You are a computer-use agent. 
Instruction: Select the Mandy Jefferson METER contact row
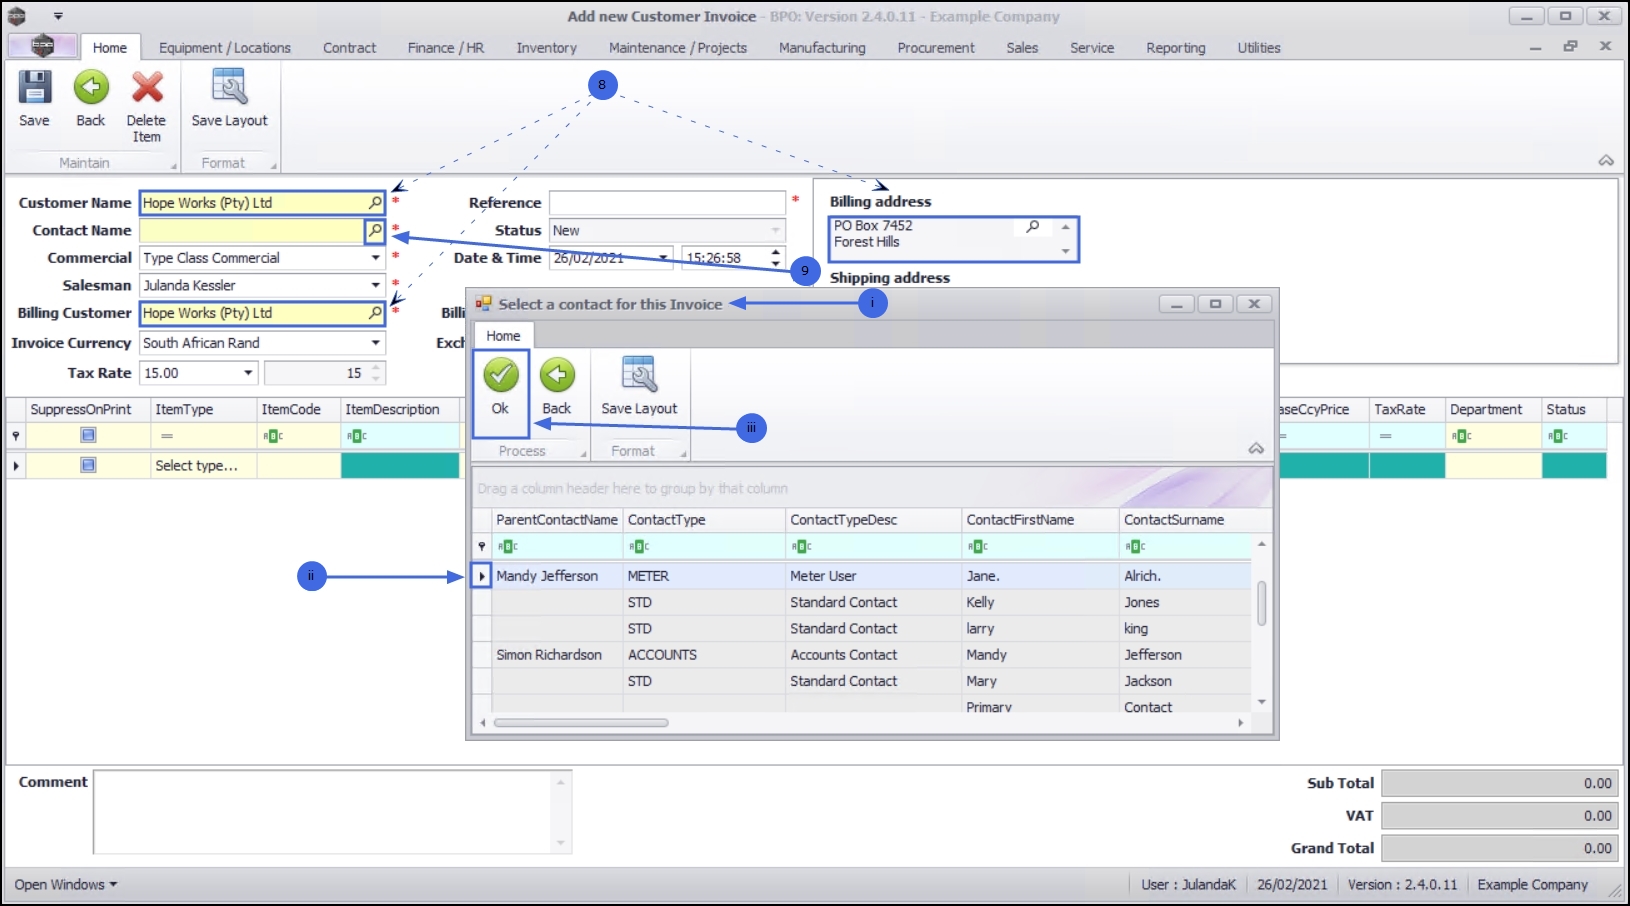[x=870, y=576]
